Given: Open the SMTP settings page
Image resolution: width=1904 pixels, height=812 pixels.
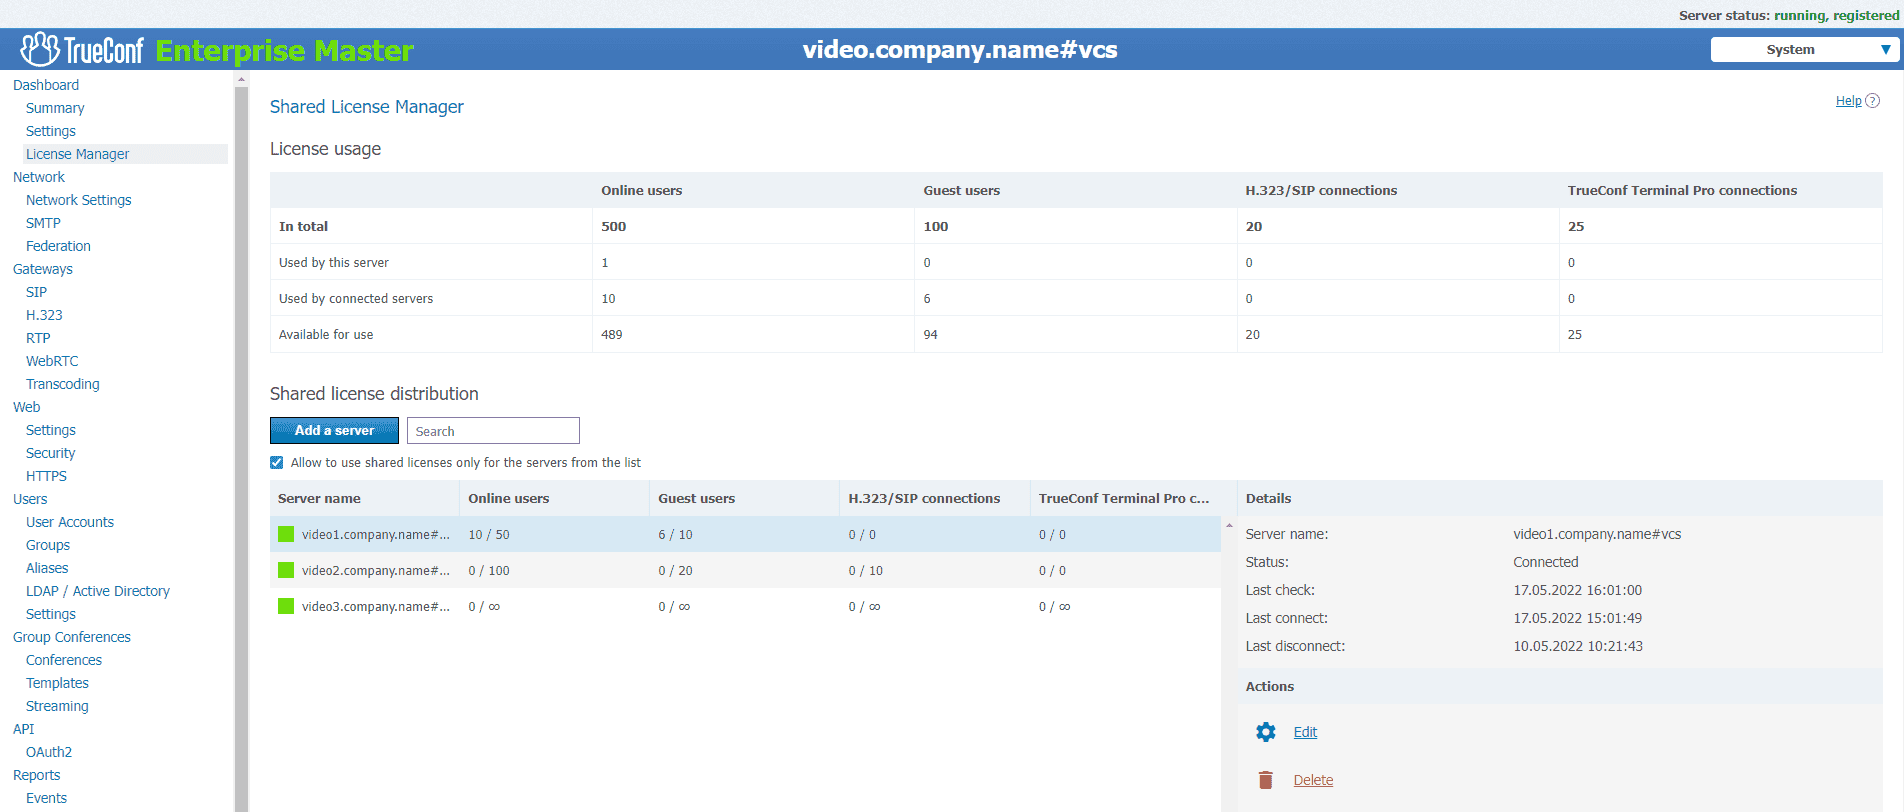Looking at the screenshot, I should [43, 223].
